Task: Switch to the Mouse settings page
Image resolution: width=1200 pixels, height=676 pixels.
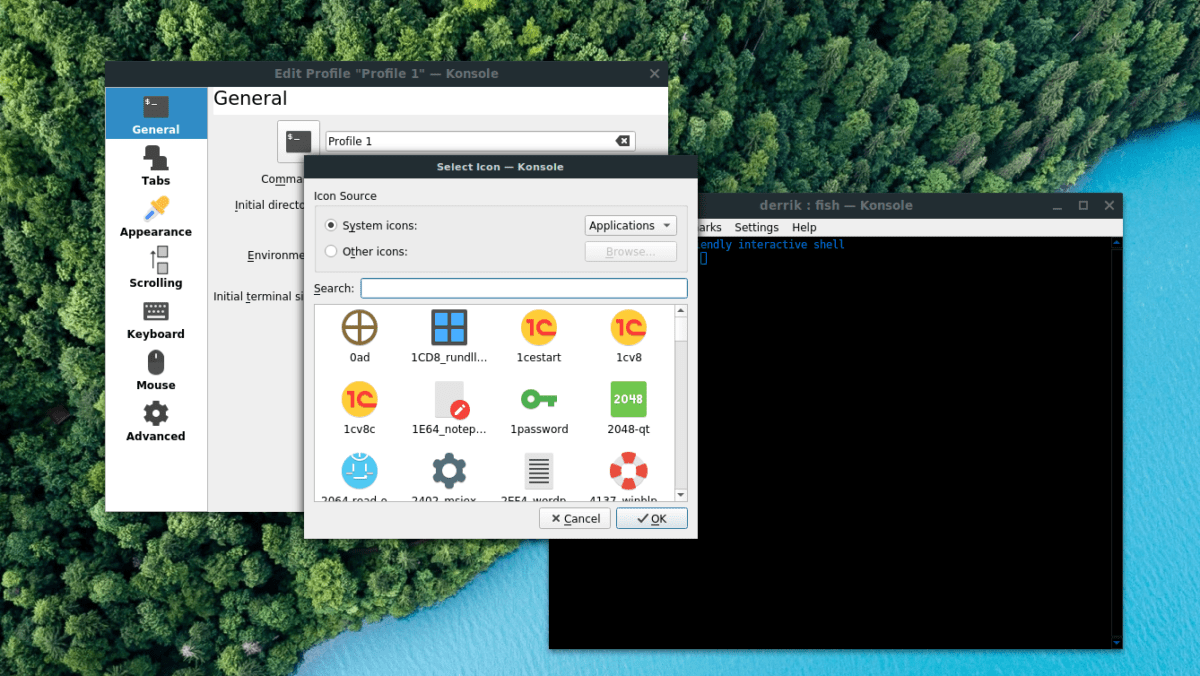Action: click(156, 369)
